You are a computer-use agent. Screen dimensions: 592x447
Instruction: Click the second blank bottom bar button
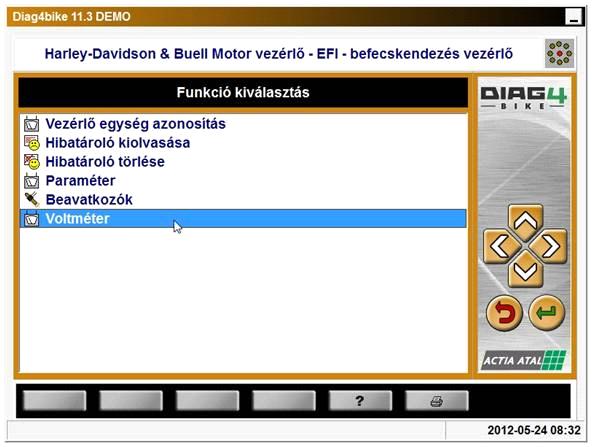click(131, 401)
